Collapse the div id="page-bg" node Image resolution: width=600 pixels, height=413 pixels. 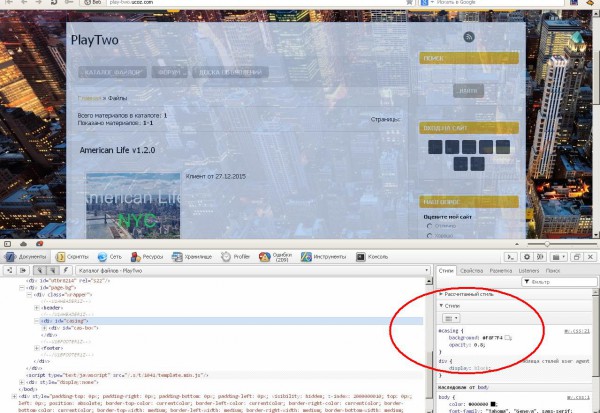point(22,287)
